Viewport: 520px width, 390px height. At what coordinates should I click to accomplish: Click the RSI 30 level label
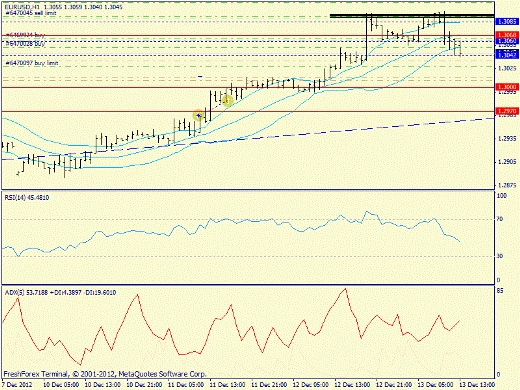click(500, 256)
